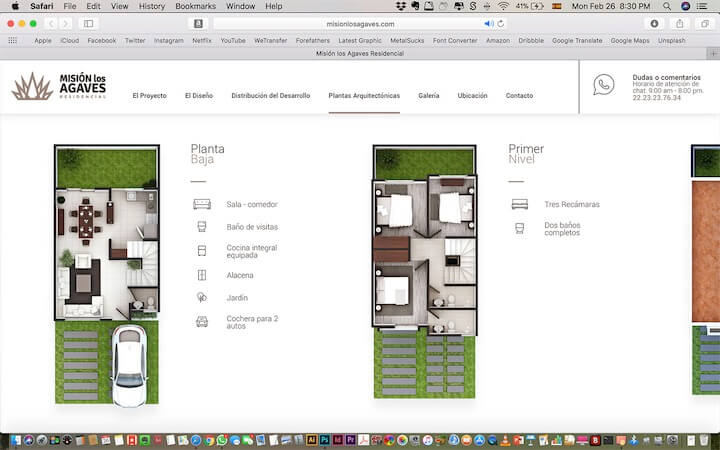Click the Safari back arrow
This screenshot has width=720, height=450.
pos(50,23)
